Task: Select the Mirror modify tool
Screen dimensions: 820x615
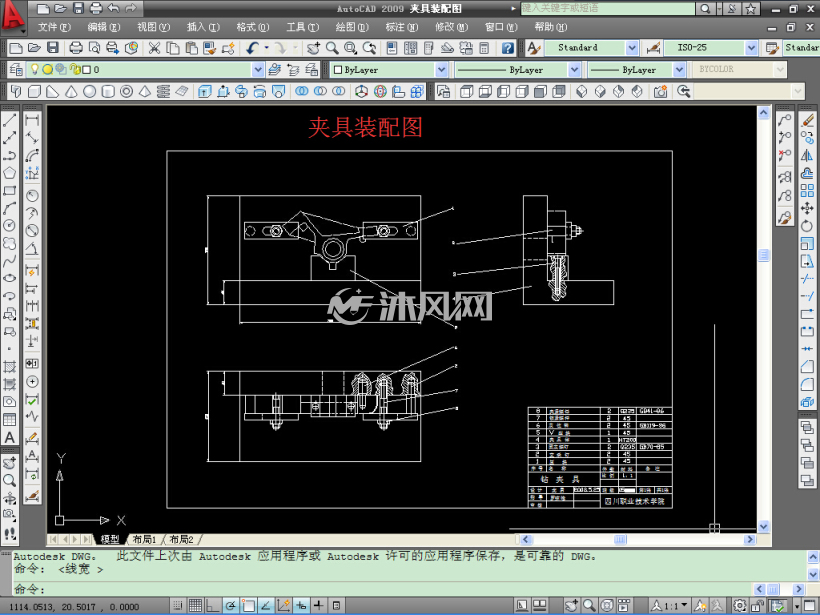Action: (x=807, y=155)
